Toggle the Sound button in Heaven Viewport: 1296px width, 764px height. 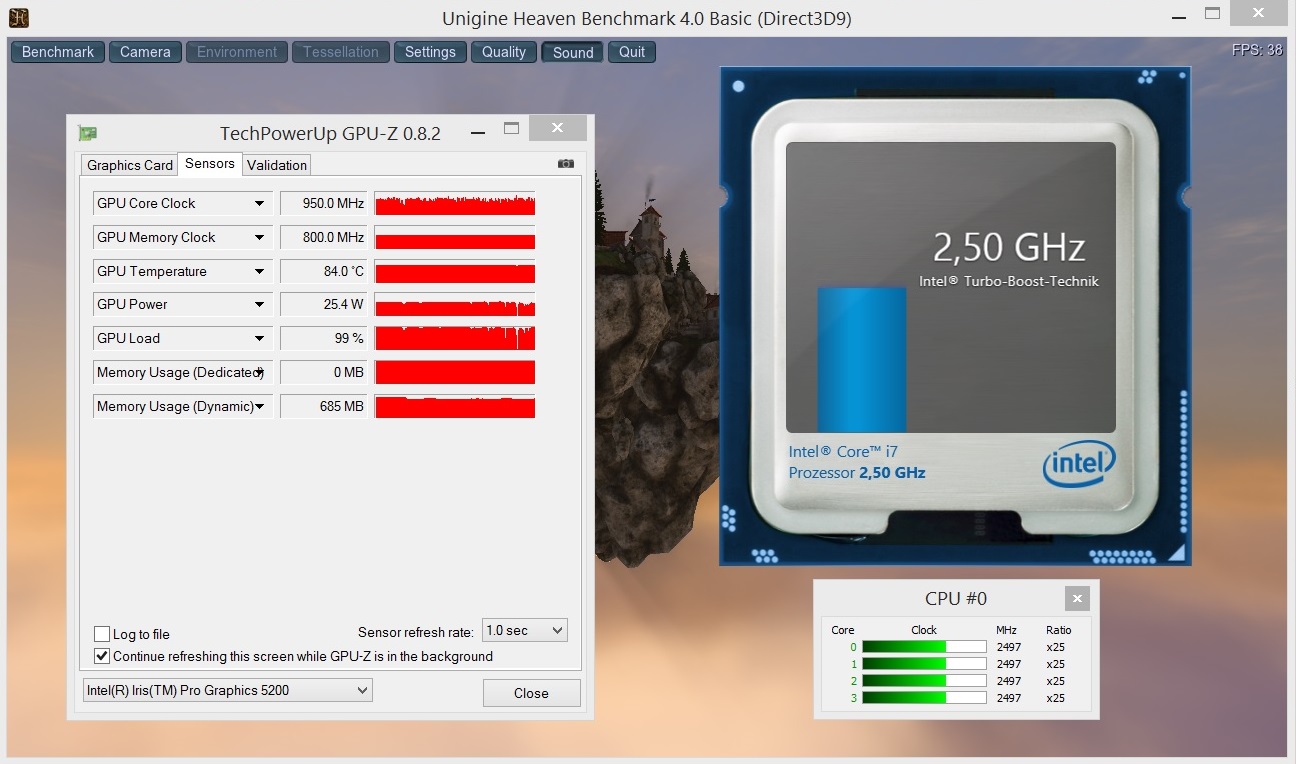[573, 52]
